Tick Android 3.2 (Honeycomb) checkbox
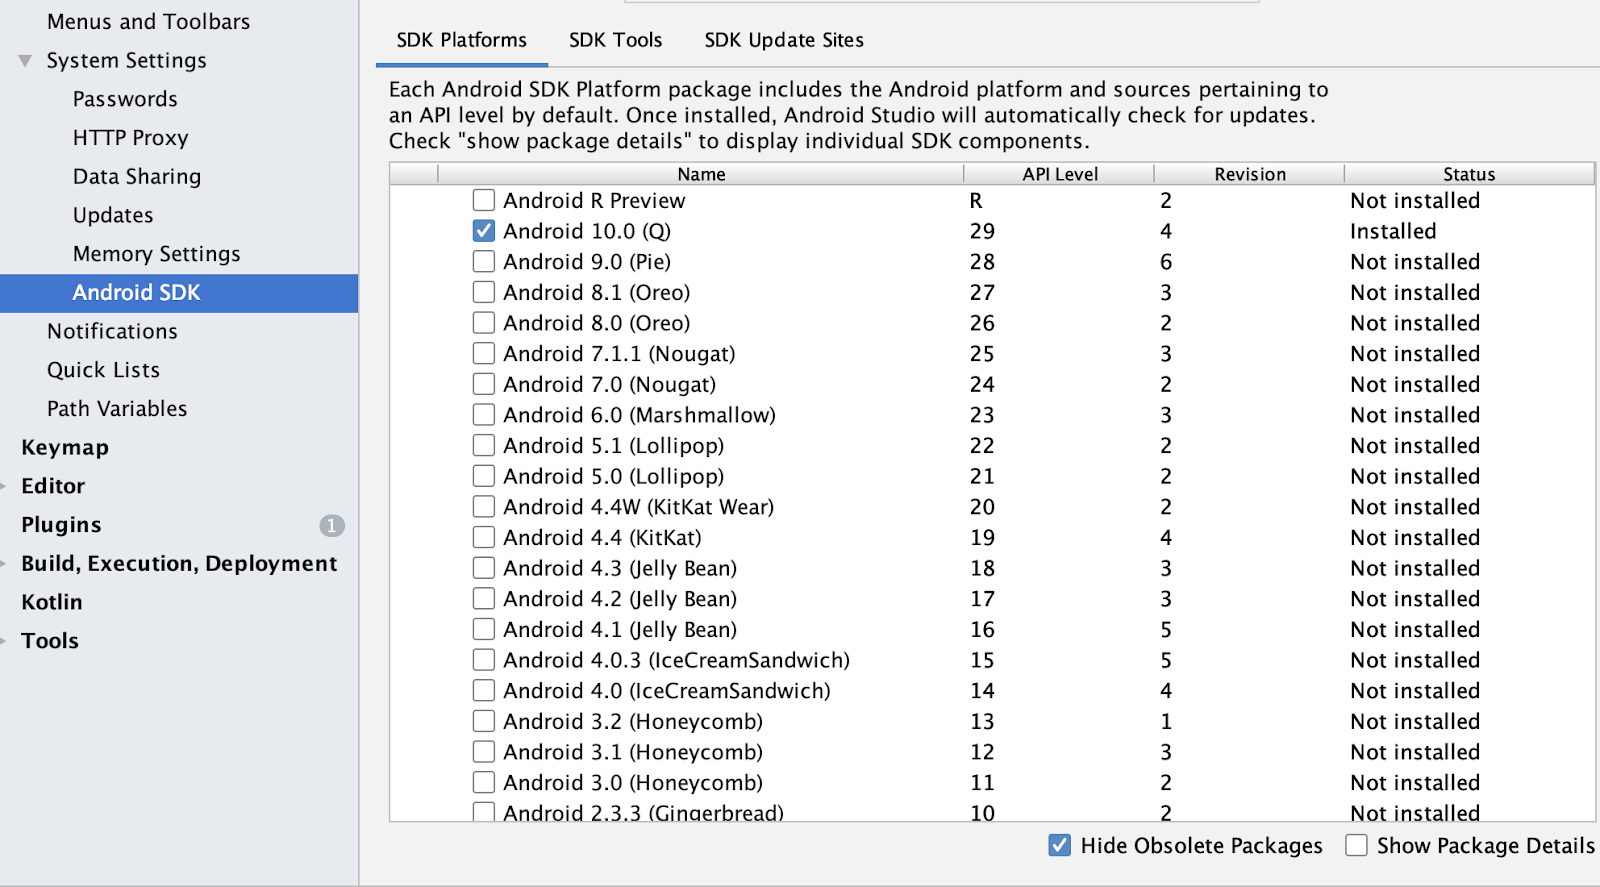1600x887 pixels. click(x=484, y=721)
